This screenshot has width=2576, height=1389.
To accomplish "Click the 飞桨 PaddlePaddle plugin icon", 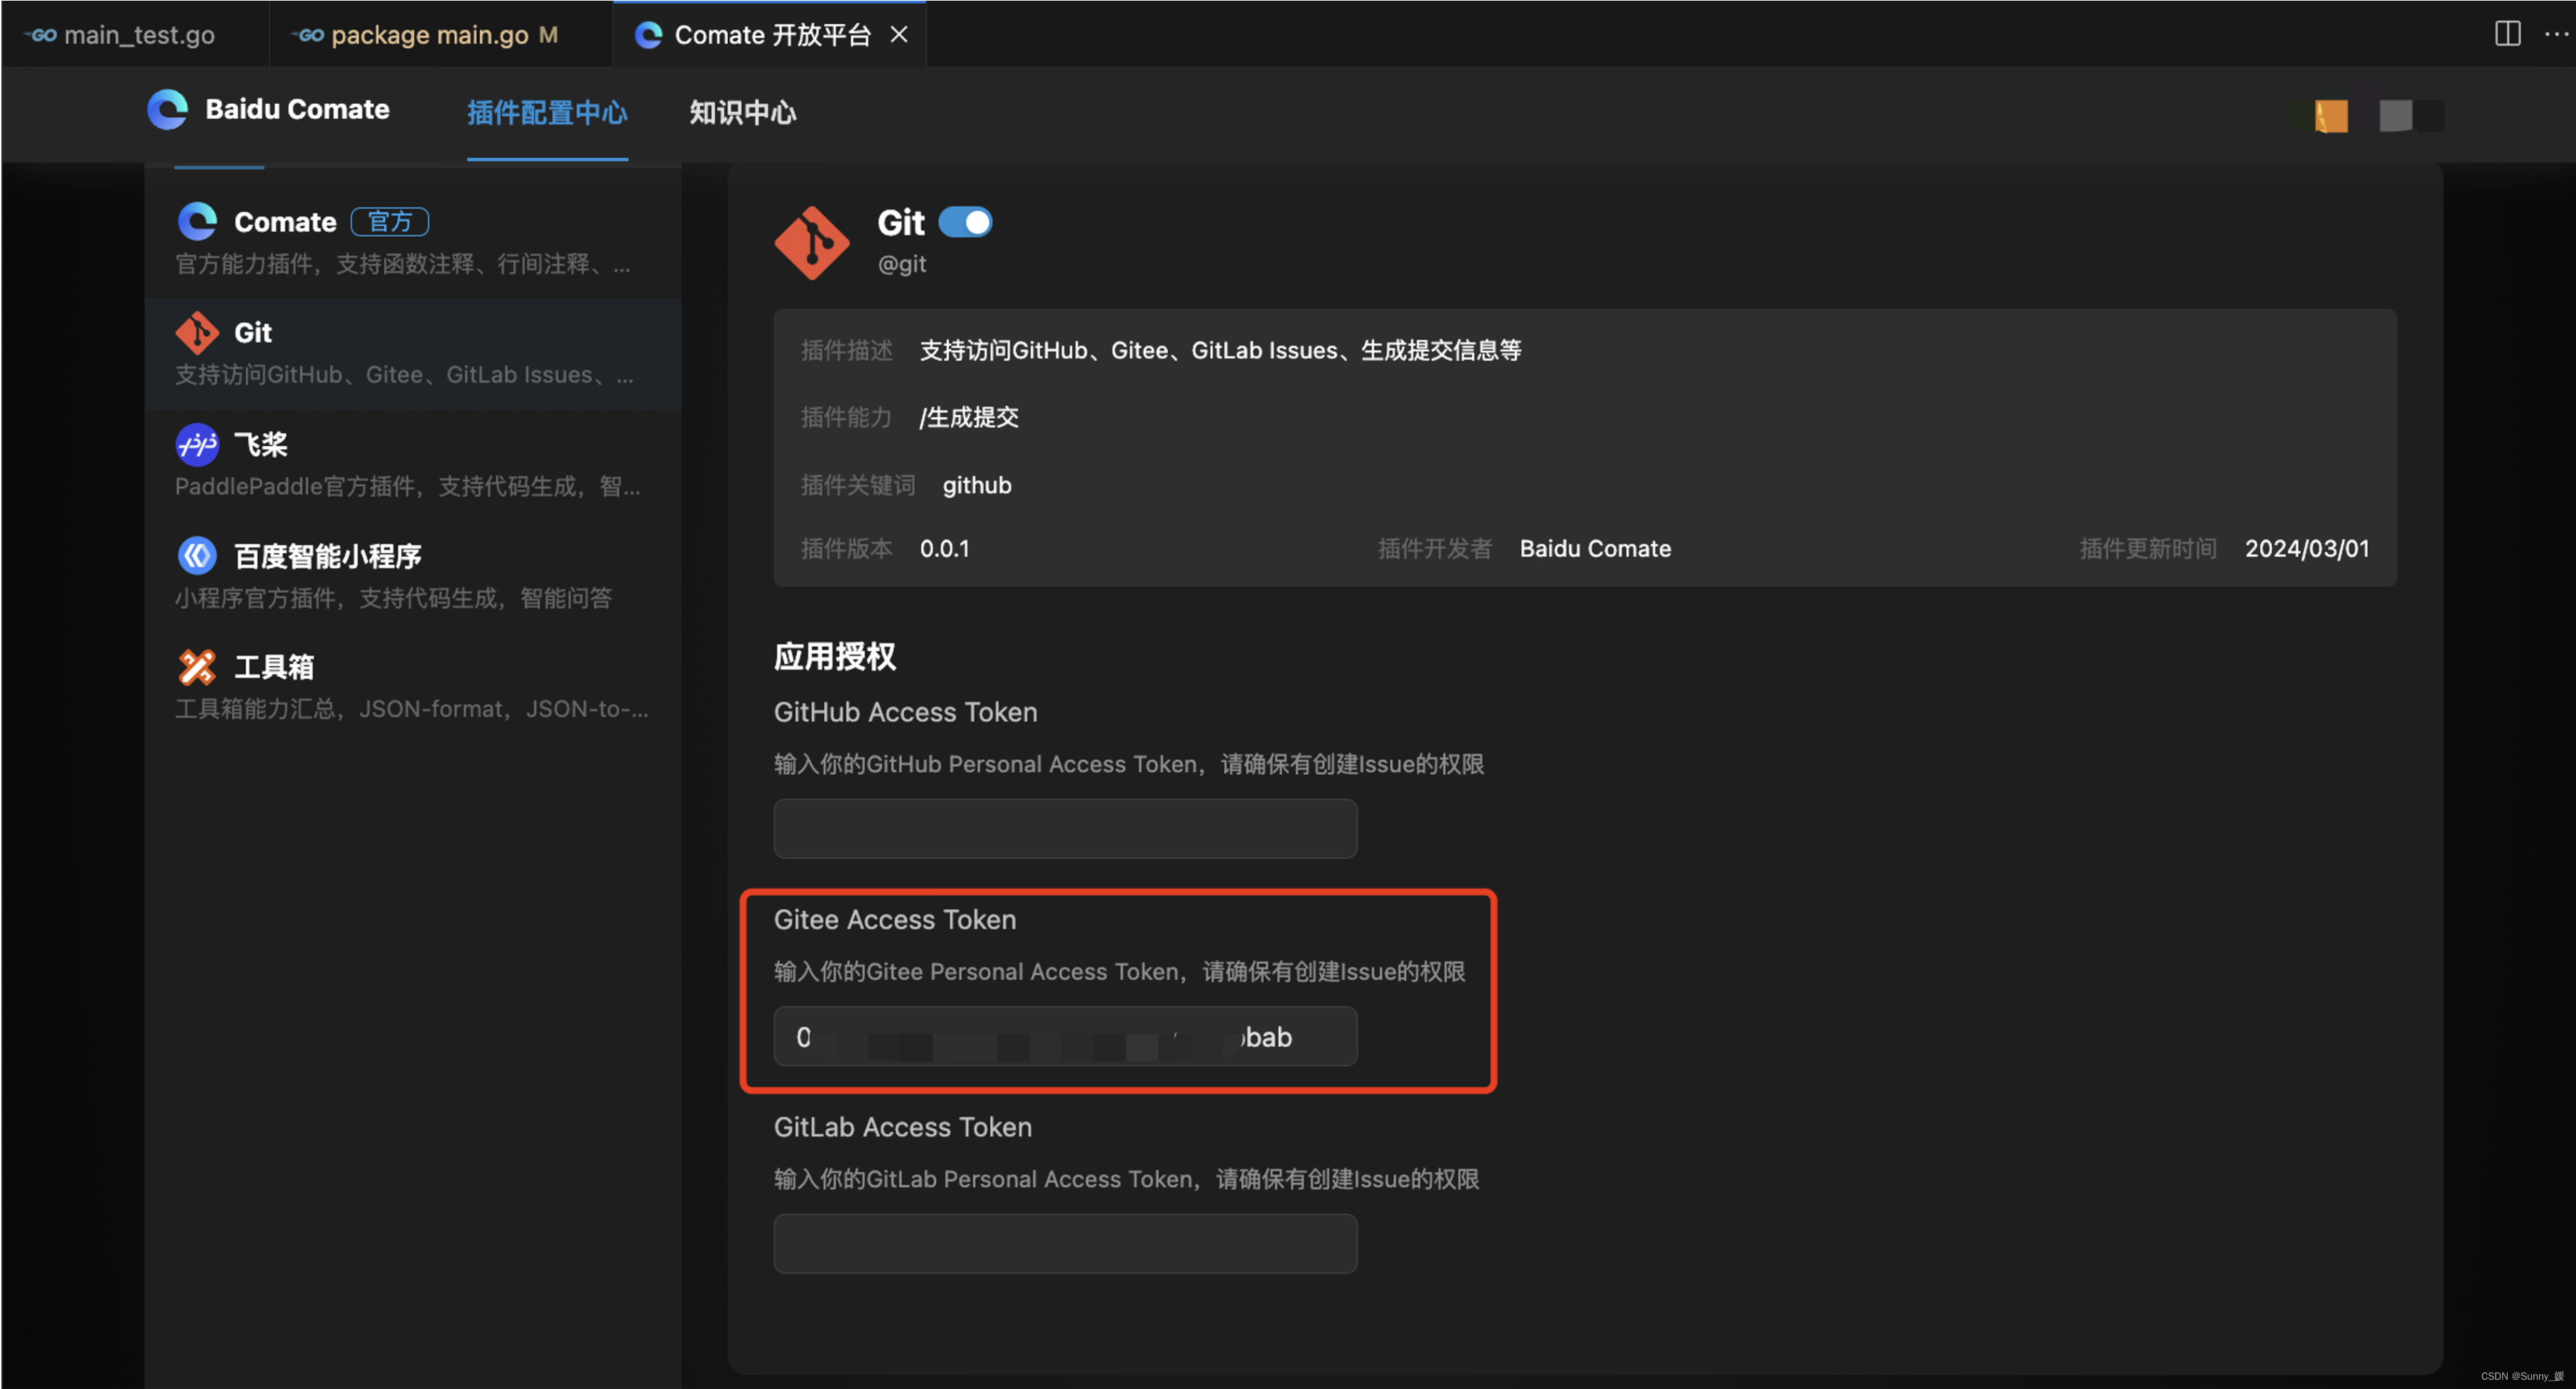I will click(197, 444).
